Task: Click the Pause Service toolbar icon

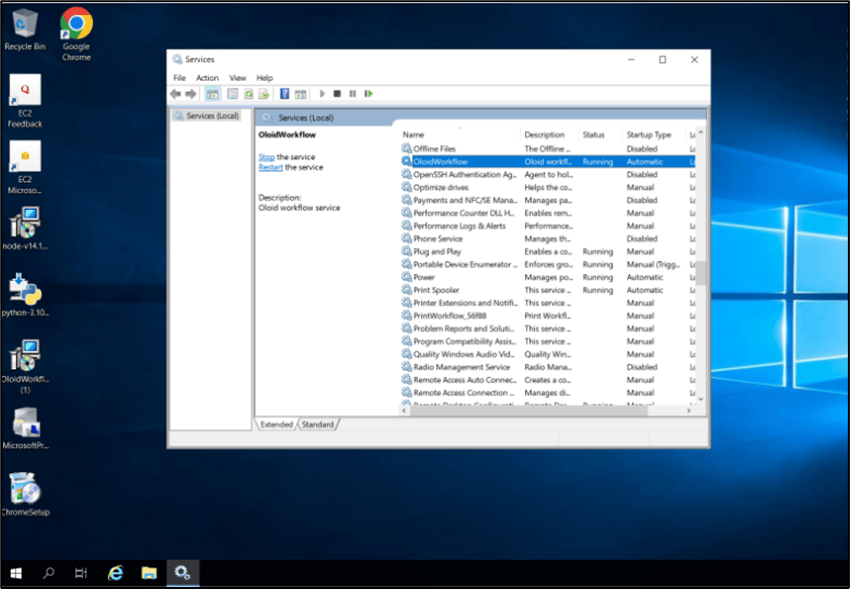Action: (x=353, y=94)
